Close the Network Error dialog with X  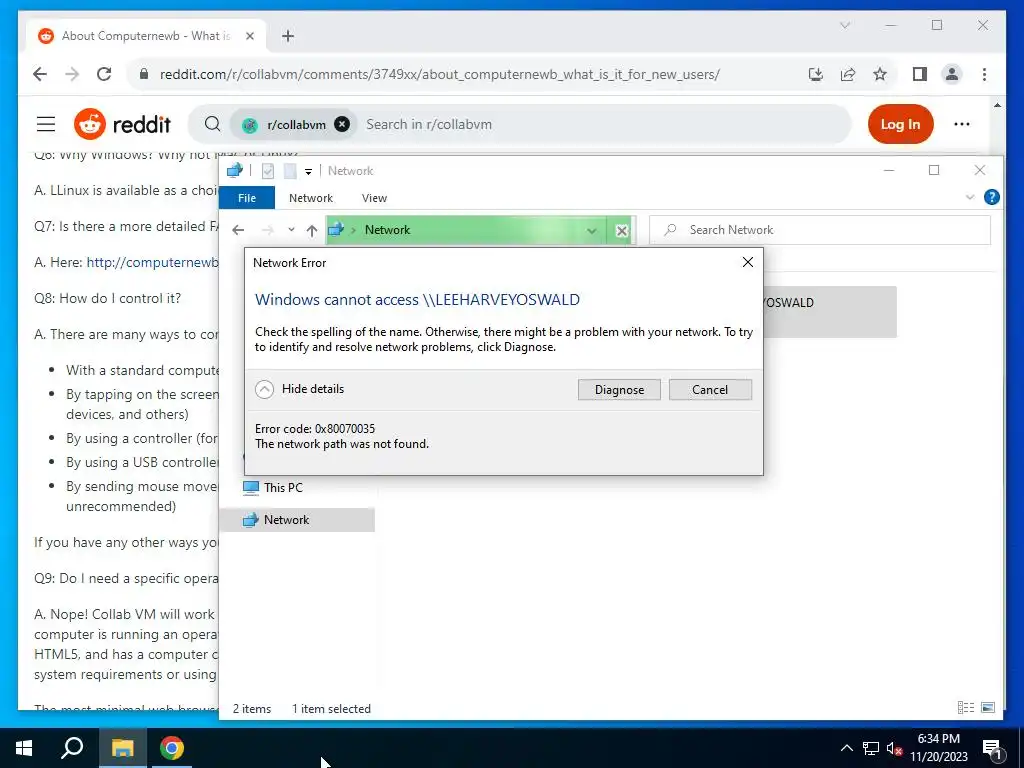point(748,262)
